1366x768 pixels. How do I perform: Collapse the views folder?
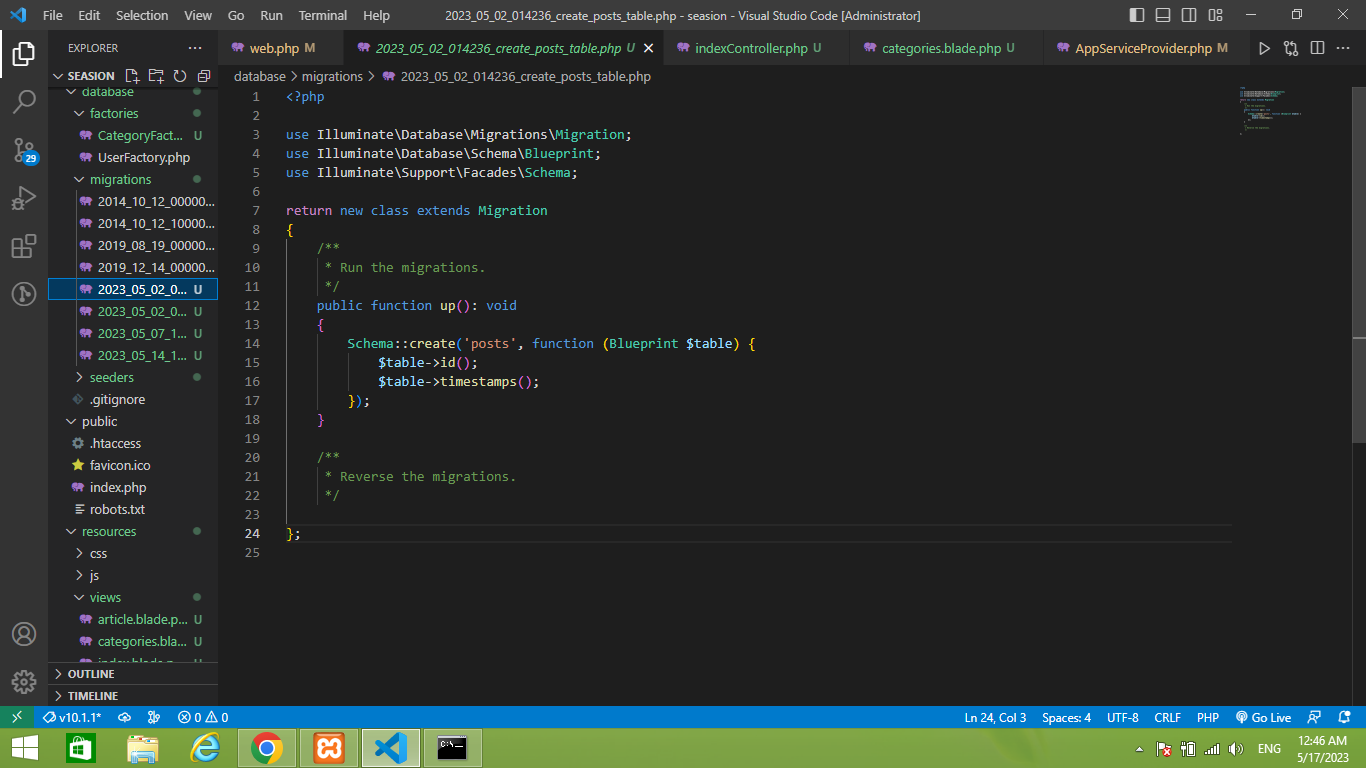tap(133, 597)
